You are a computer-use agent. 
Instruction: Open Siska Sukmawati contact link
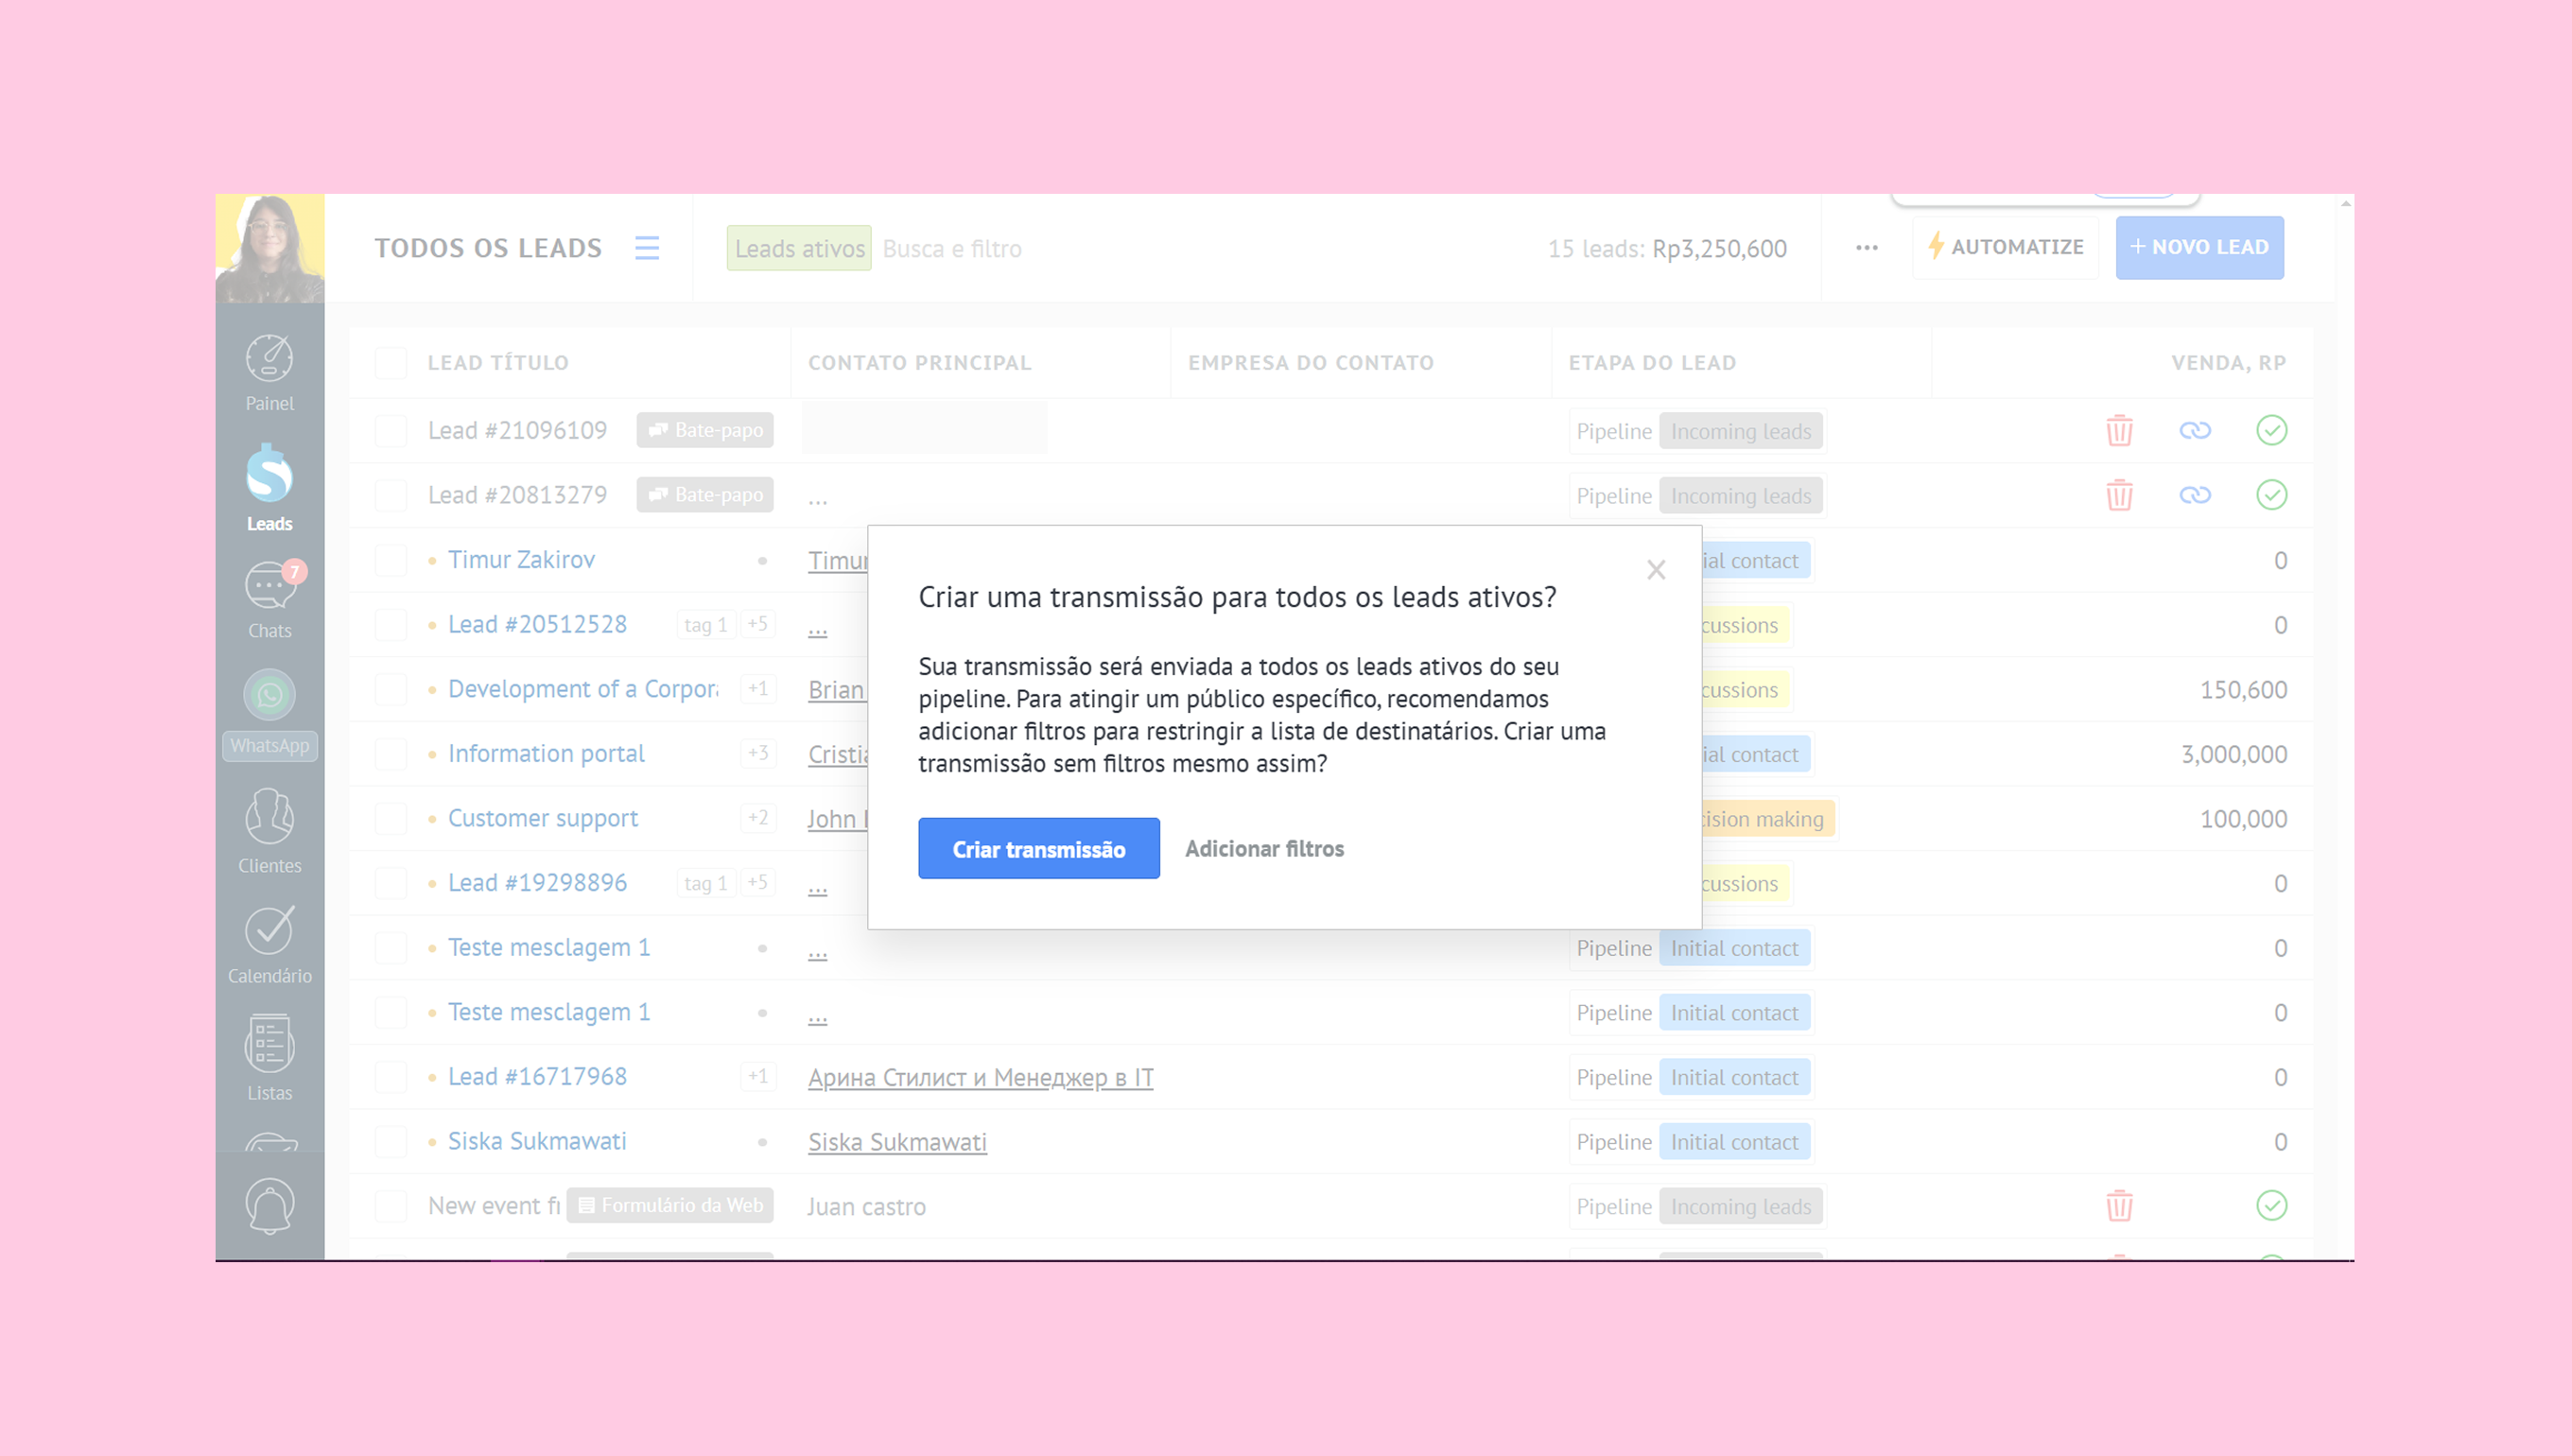[x=897, y=1142]
